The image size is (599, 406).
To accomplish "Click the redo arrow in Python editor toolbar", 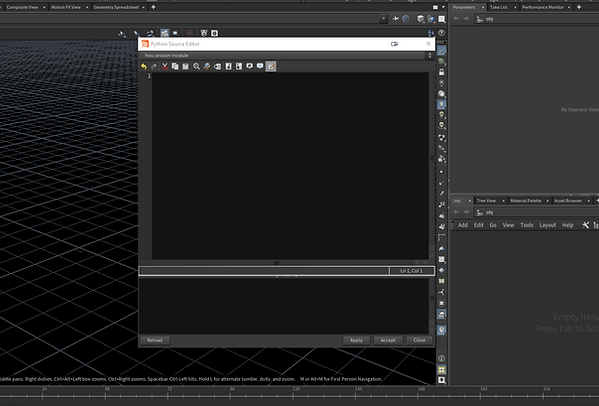I will click(x=154, y=66).
